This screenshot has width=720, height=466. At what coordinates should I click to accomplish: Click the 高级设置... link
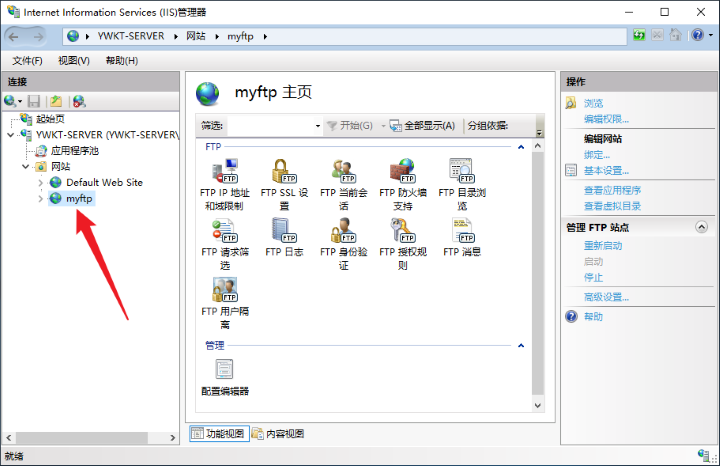(x=606, y=297)
